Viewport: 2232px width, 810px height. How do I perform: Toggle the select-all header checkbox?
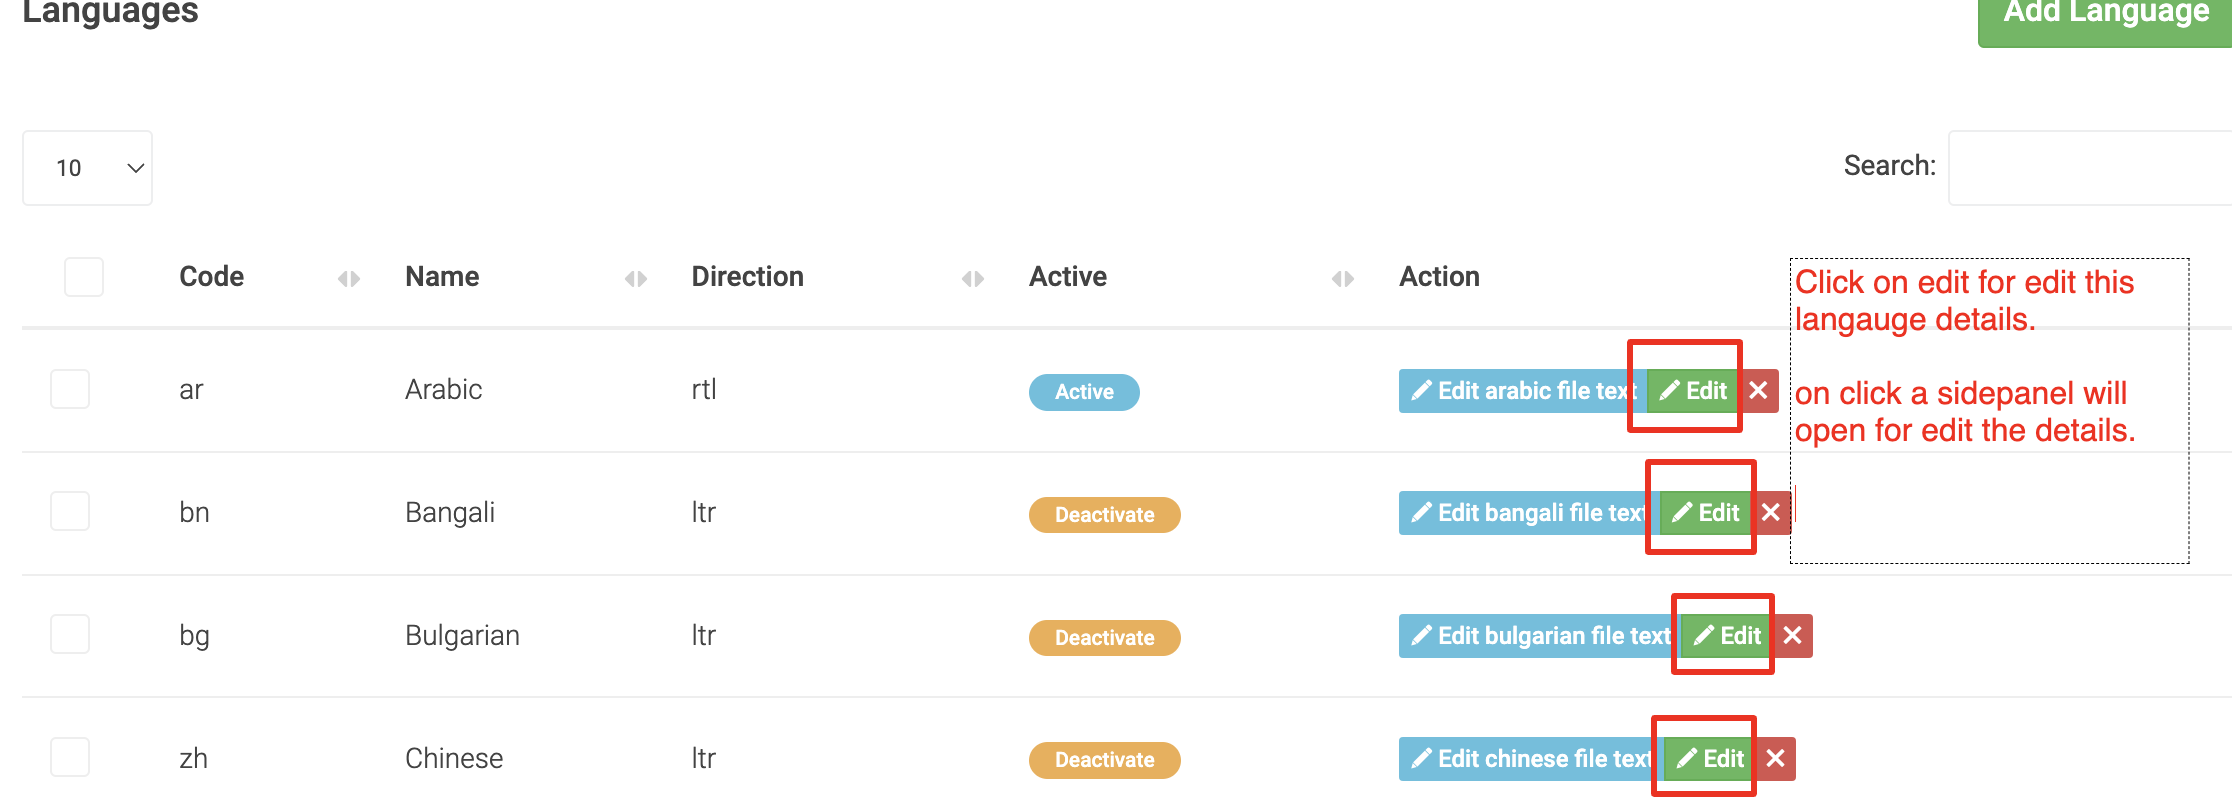coord(84,277)
